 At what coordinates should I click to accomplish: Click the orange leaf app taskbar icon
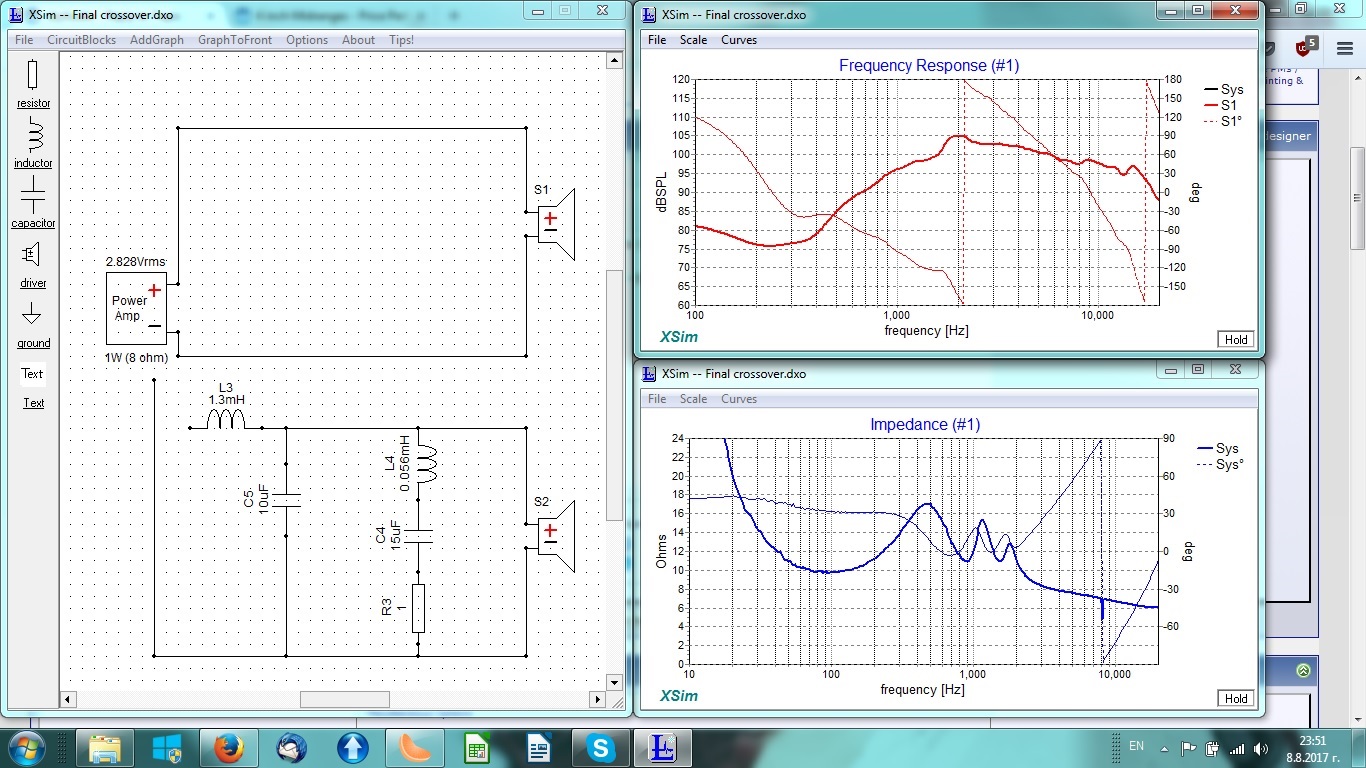(415, 748)
